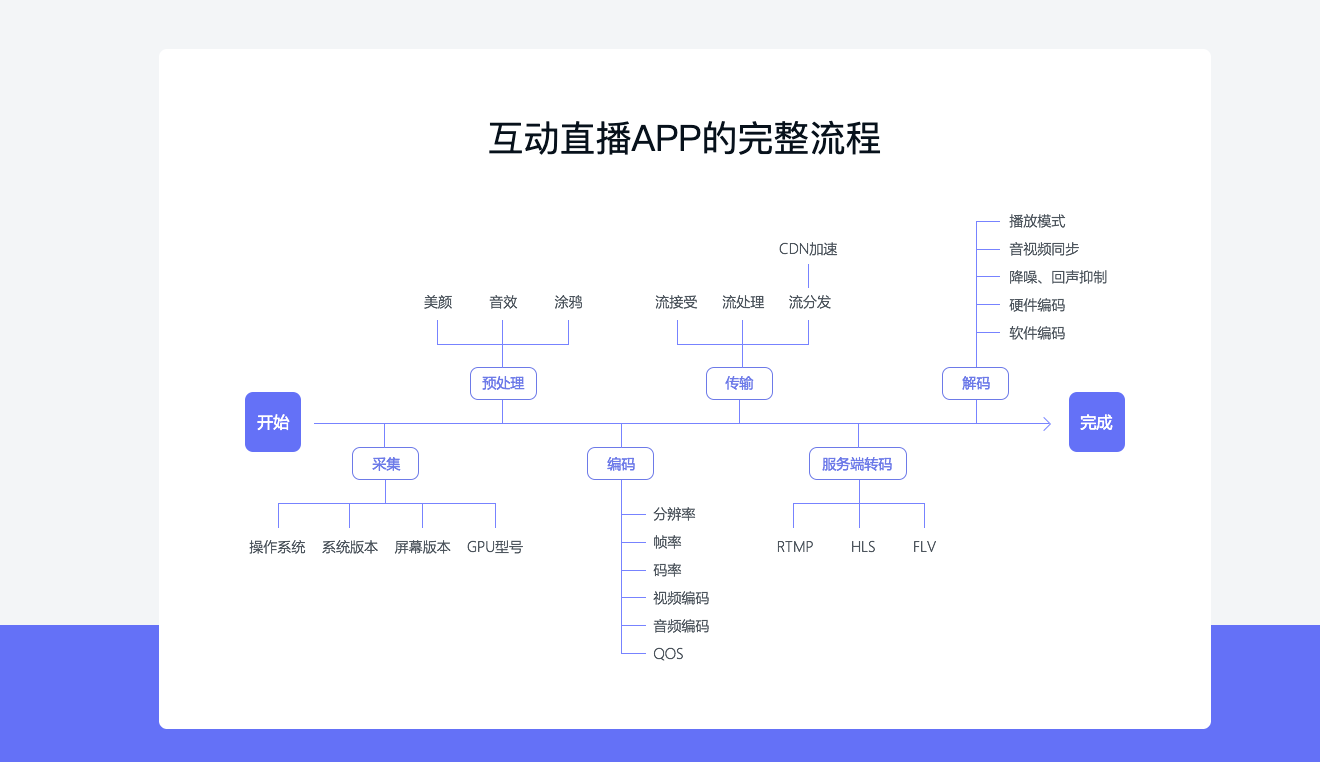Select the 预处理 node box

[503, 383]
